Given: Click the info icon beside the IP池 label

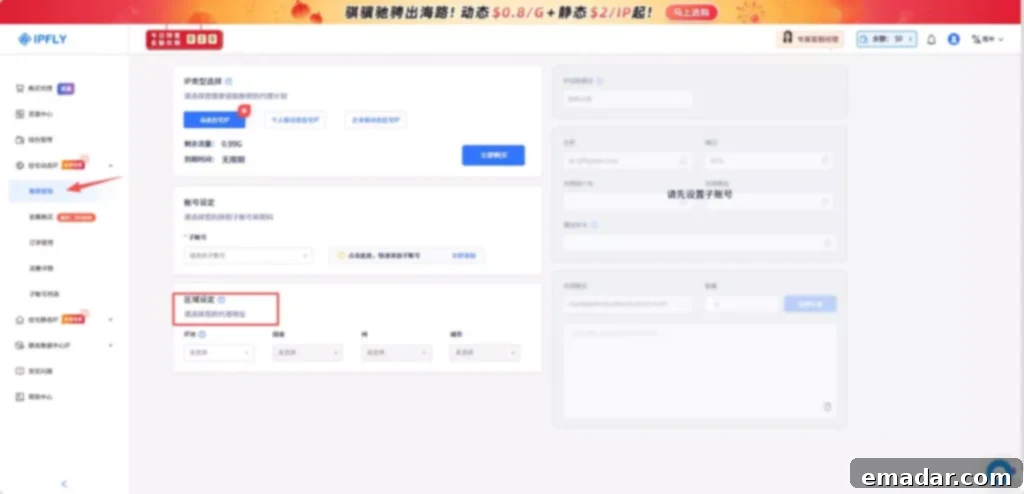Looking at the screenshot, I should click(202, 335).
